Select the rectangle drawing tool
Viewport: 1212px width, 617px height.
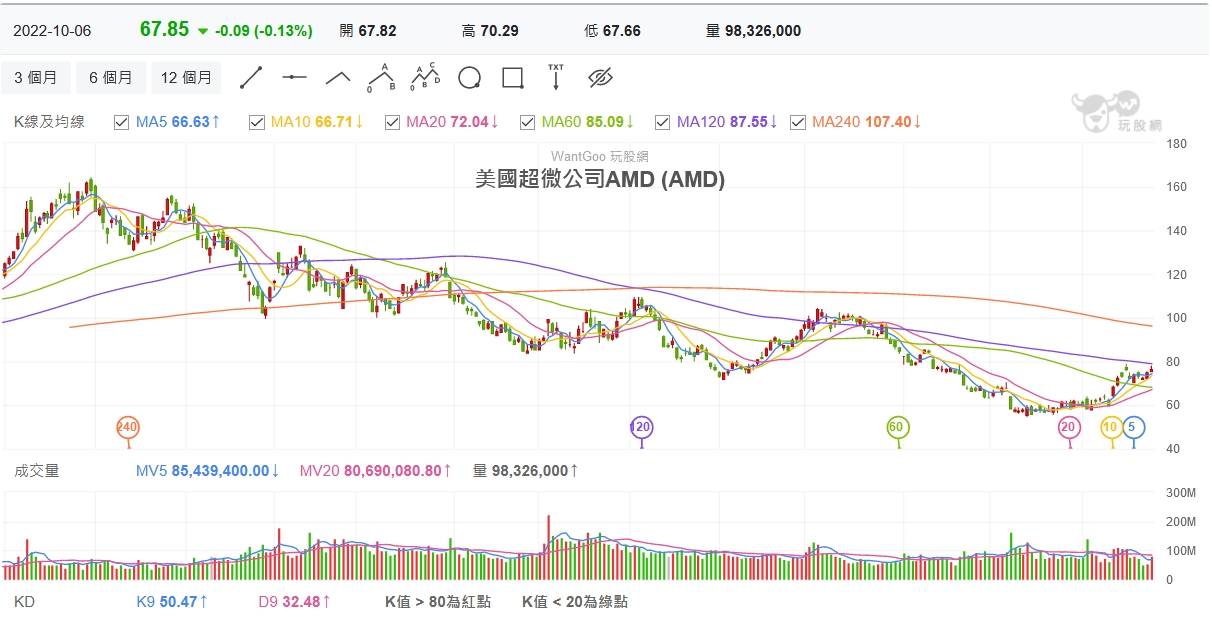coord(513,77)
